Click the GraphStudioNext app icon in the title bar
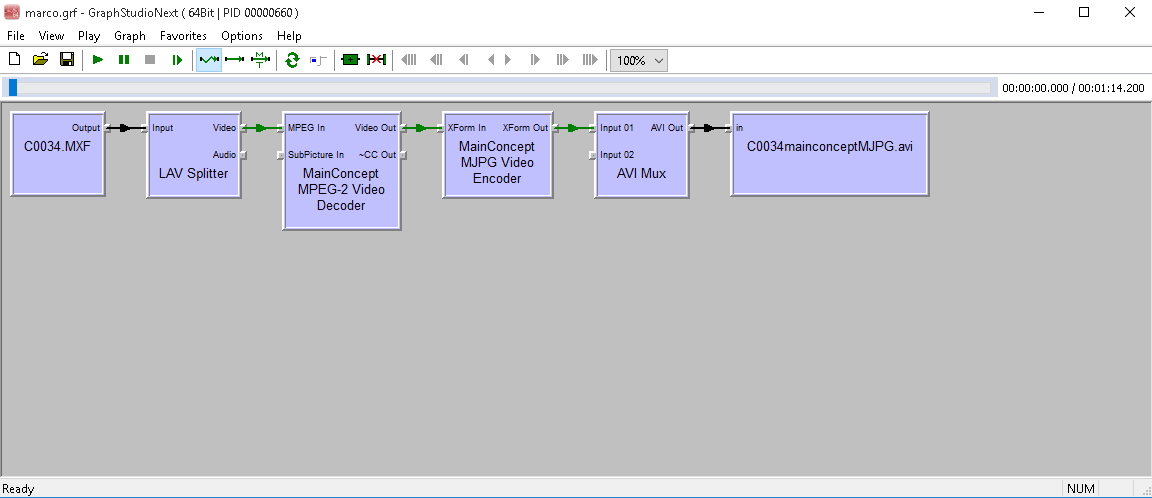Image resolution: width=1152 pixels, height=498 pixels. 12,12
